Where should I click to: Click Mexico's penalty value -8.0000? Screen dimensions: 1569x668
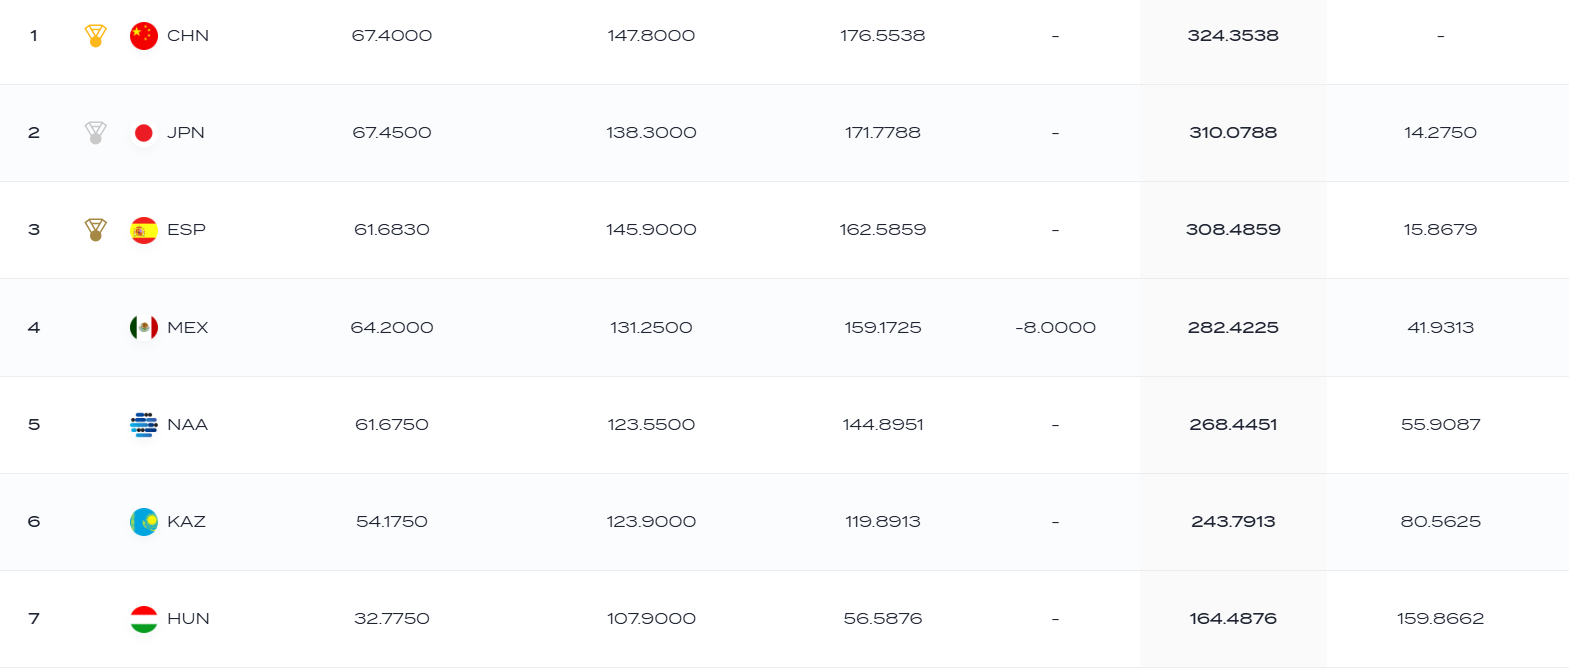(1055, 327)
